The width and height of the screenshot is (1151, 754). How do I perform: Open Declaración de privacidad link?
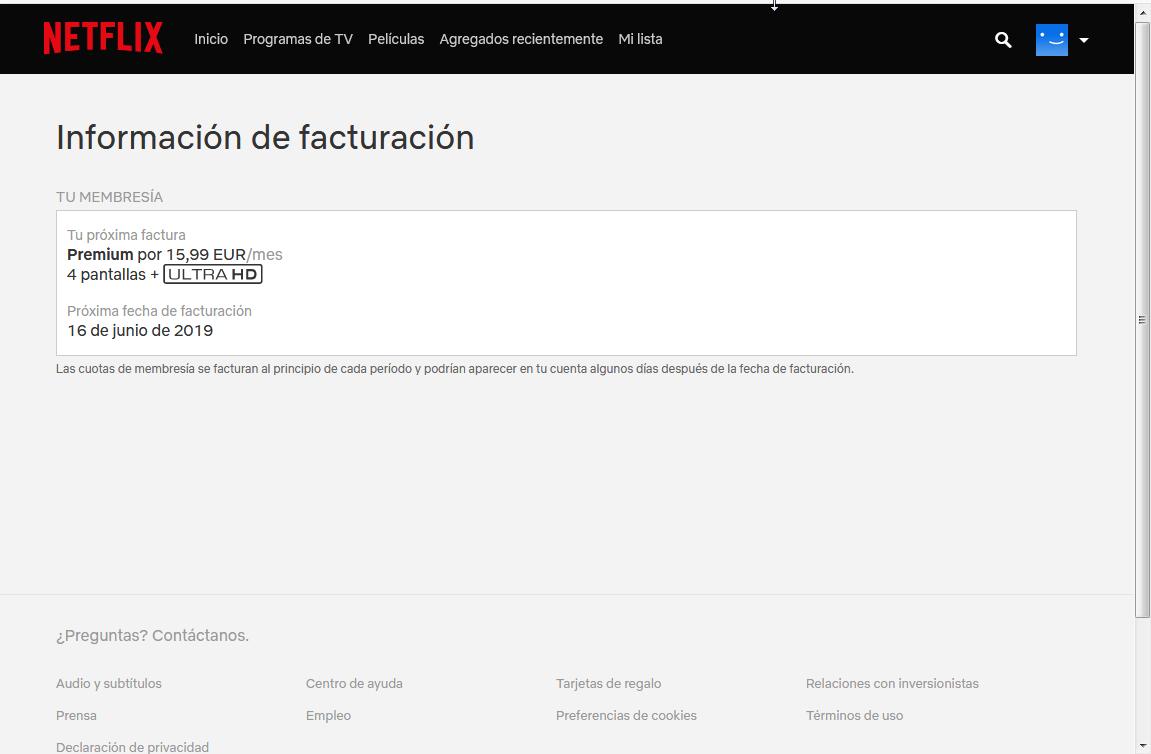132,747
